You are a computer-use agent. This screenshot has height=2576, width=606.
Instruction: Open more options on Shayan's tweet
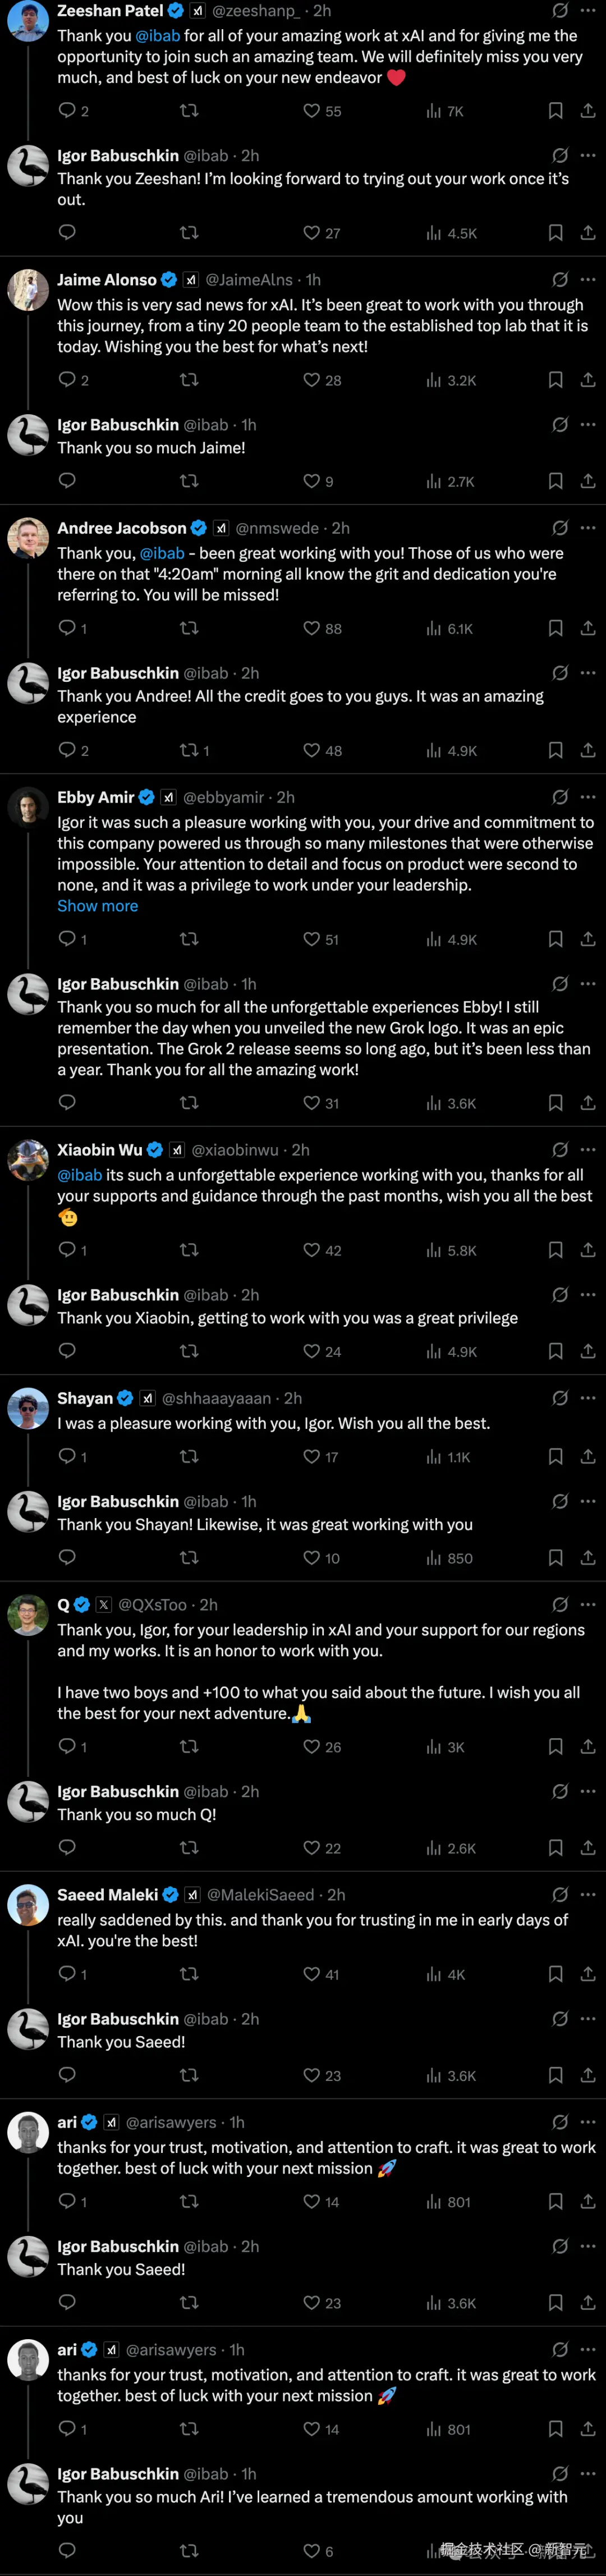click(x=588, y=1398)
